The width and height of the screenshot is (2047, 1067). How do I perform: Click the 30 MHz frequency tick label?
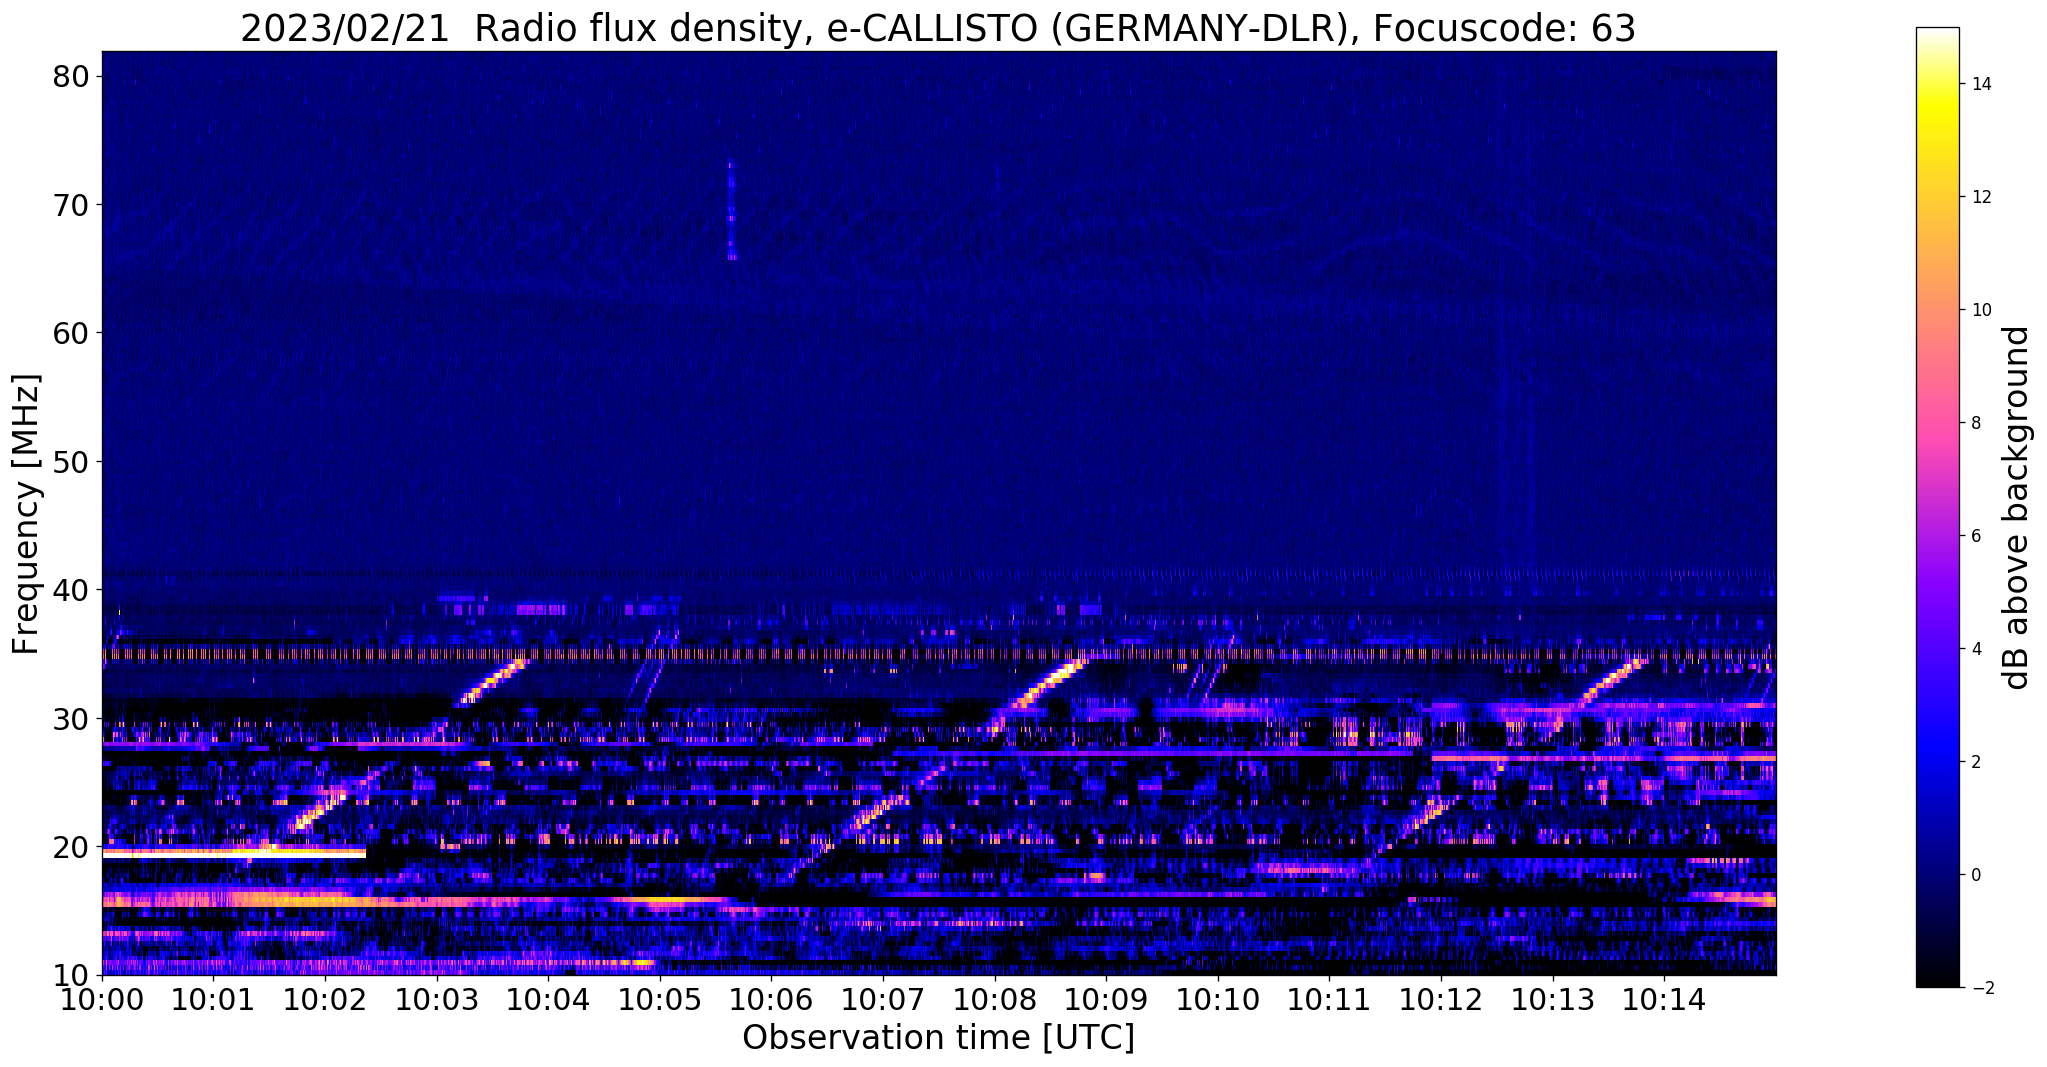(70, 718)
